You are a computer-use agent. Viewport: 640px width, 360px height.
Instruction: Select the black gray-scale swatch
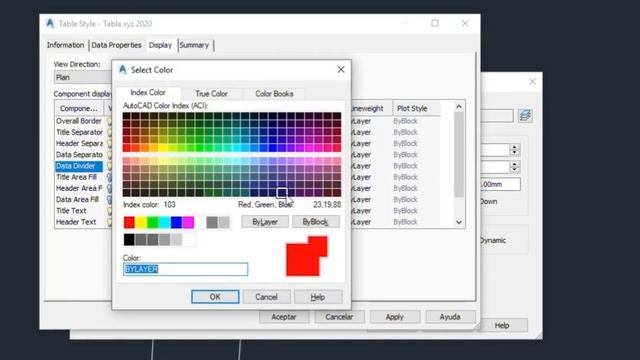click(x=129, y=240)
